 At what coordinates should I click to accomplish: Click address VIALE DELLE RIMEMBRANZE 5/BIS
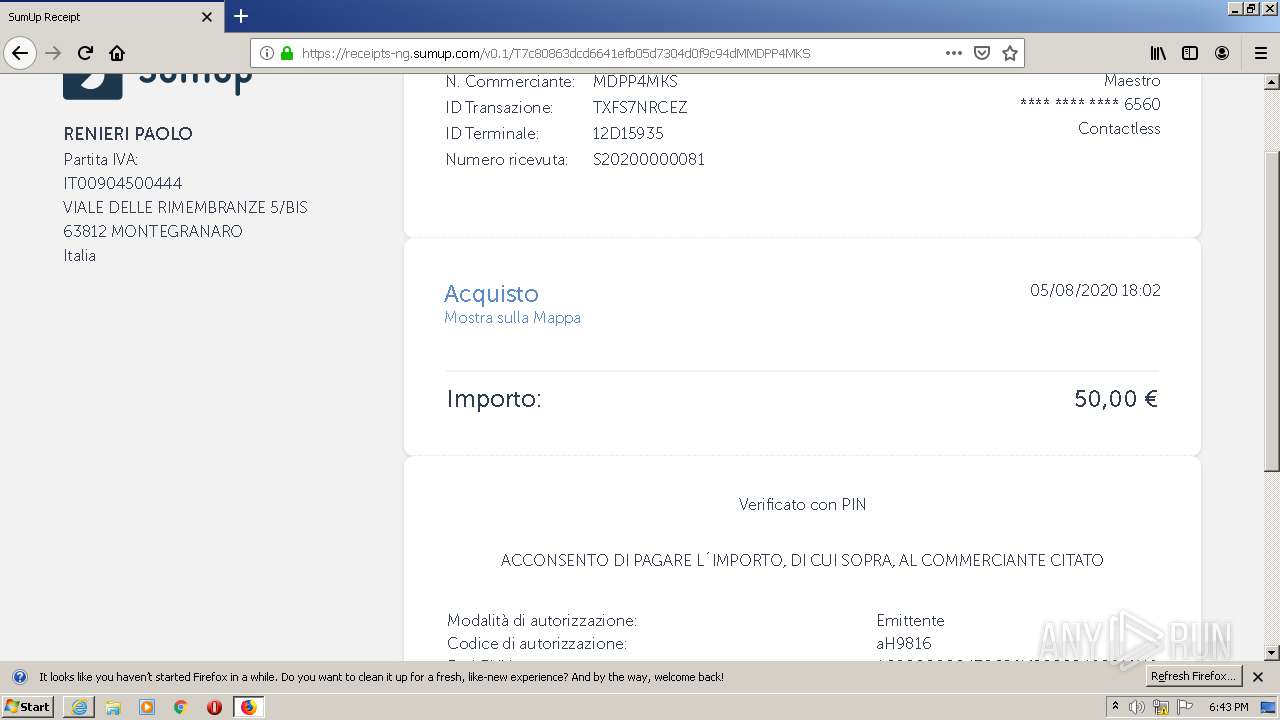[186, 208]
